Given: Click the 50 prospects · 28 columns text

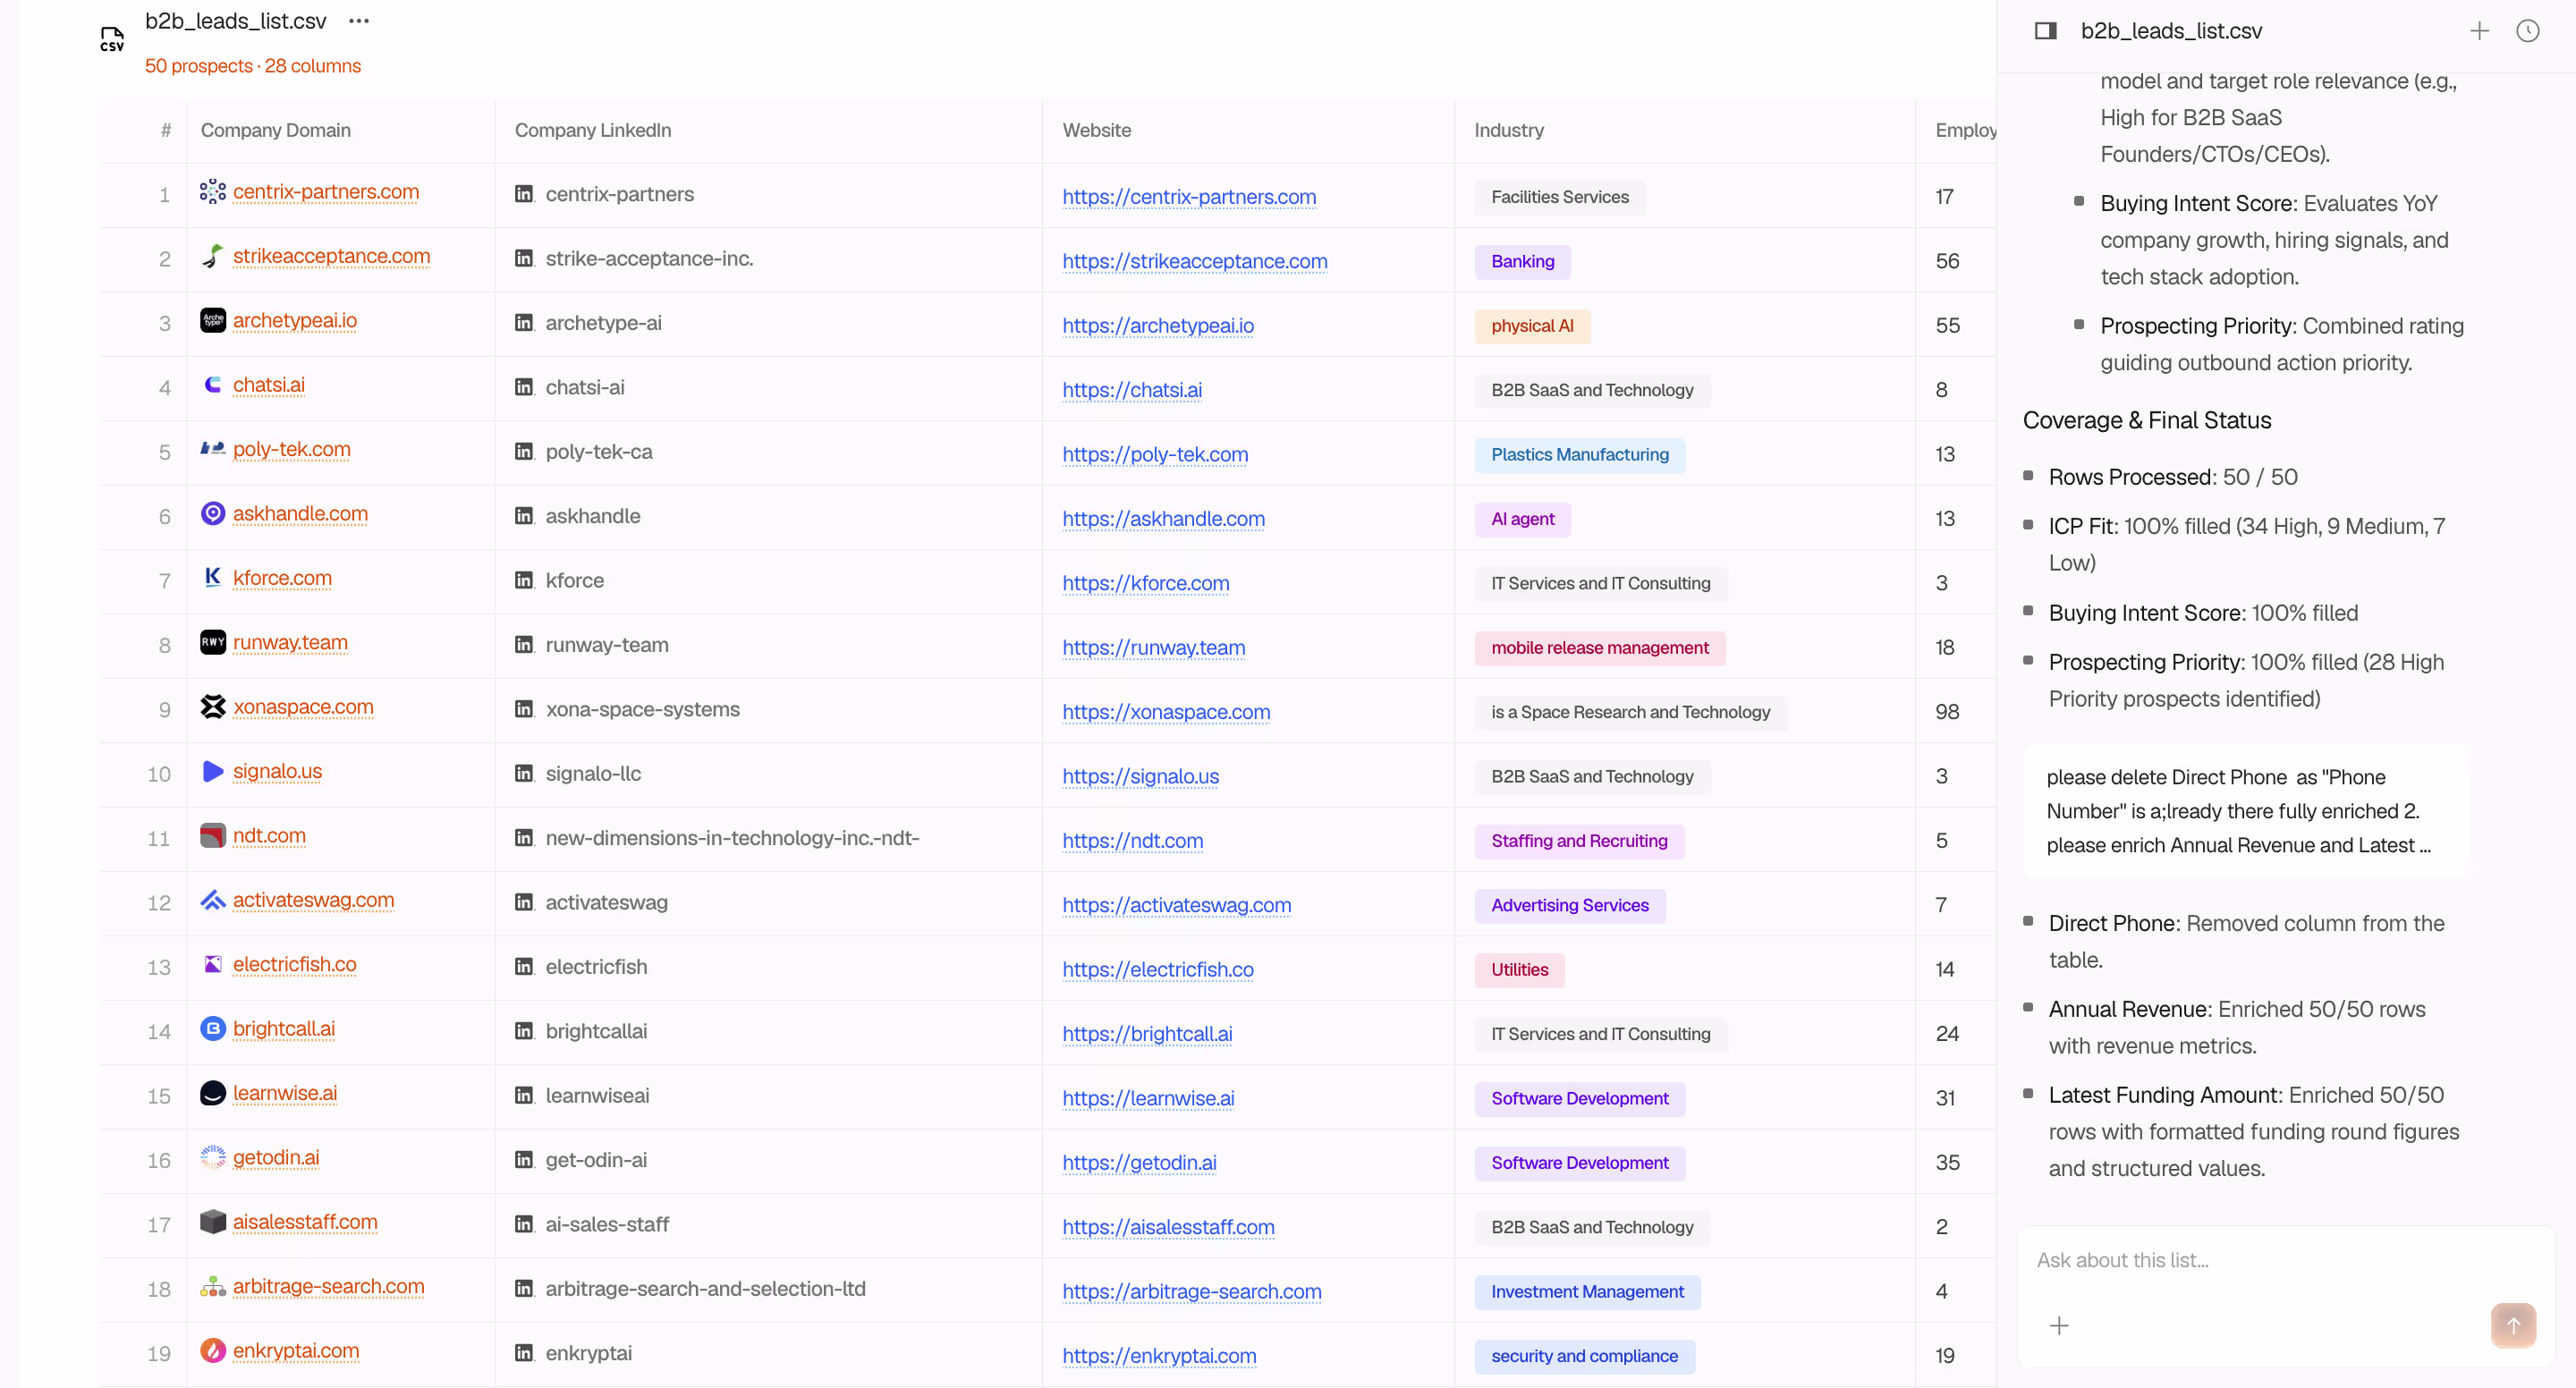Looking at the screenshot, I should click(253, 66).
